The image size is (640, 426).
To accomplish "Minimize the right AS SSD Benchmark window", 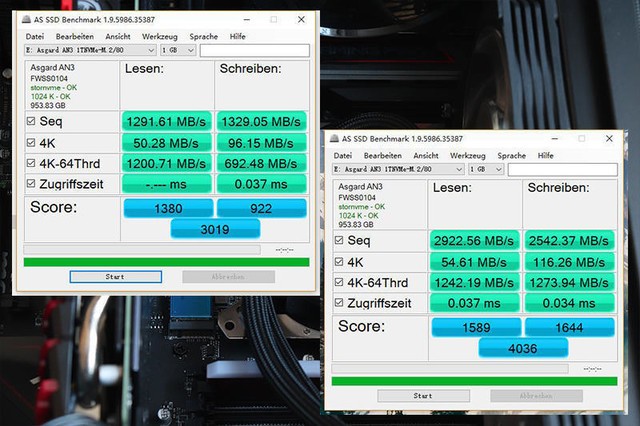I will coord(554,138).
